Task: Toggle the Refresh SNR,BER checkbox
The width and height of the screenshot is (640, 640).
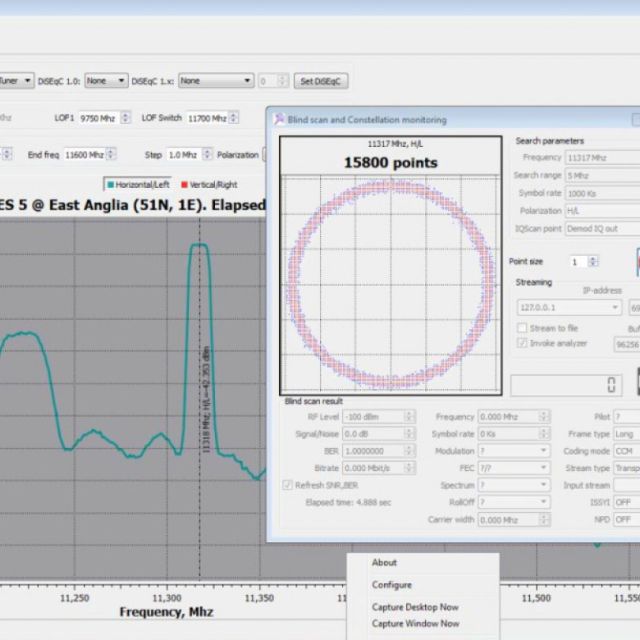Action: coord(288,485)
